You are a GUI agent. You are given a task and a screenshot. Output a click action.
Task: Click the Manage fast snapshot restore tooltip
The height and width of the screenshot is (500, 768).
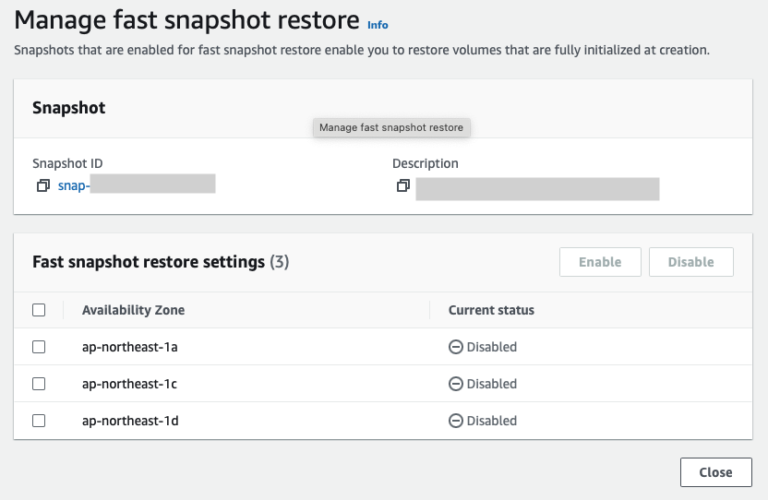point(391,127)
